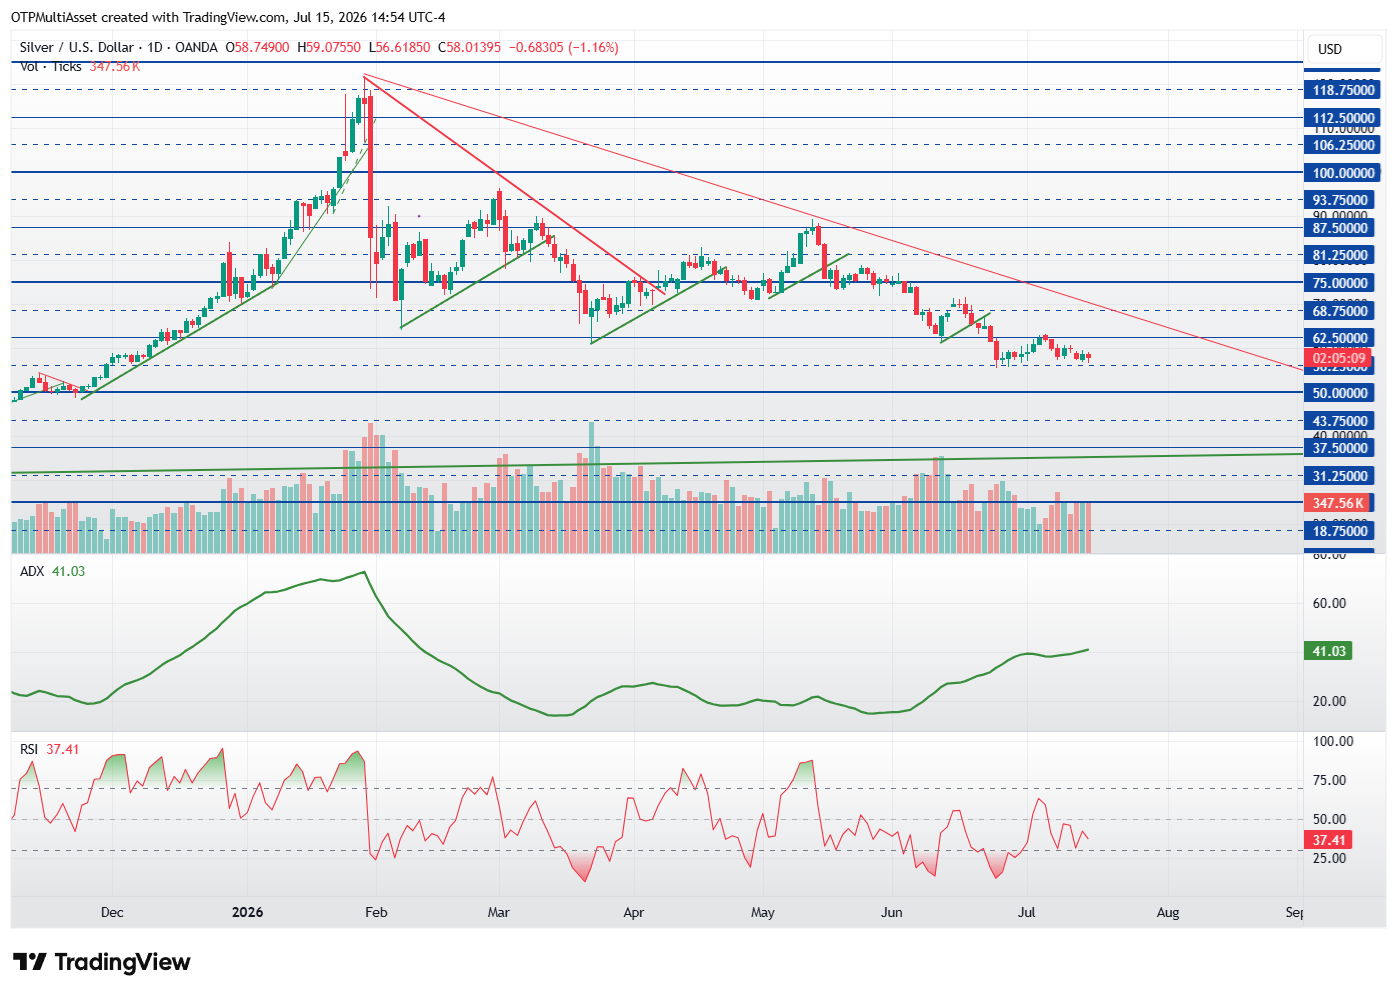Click the USD currency label
Viewport: 1397px width, 996px height.
tap(1329, 49)
